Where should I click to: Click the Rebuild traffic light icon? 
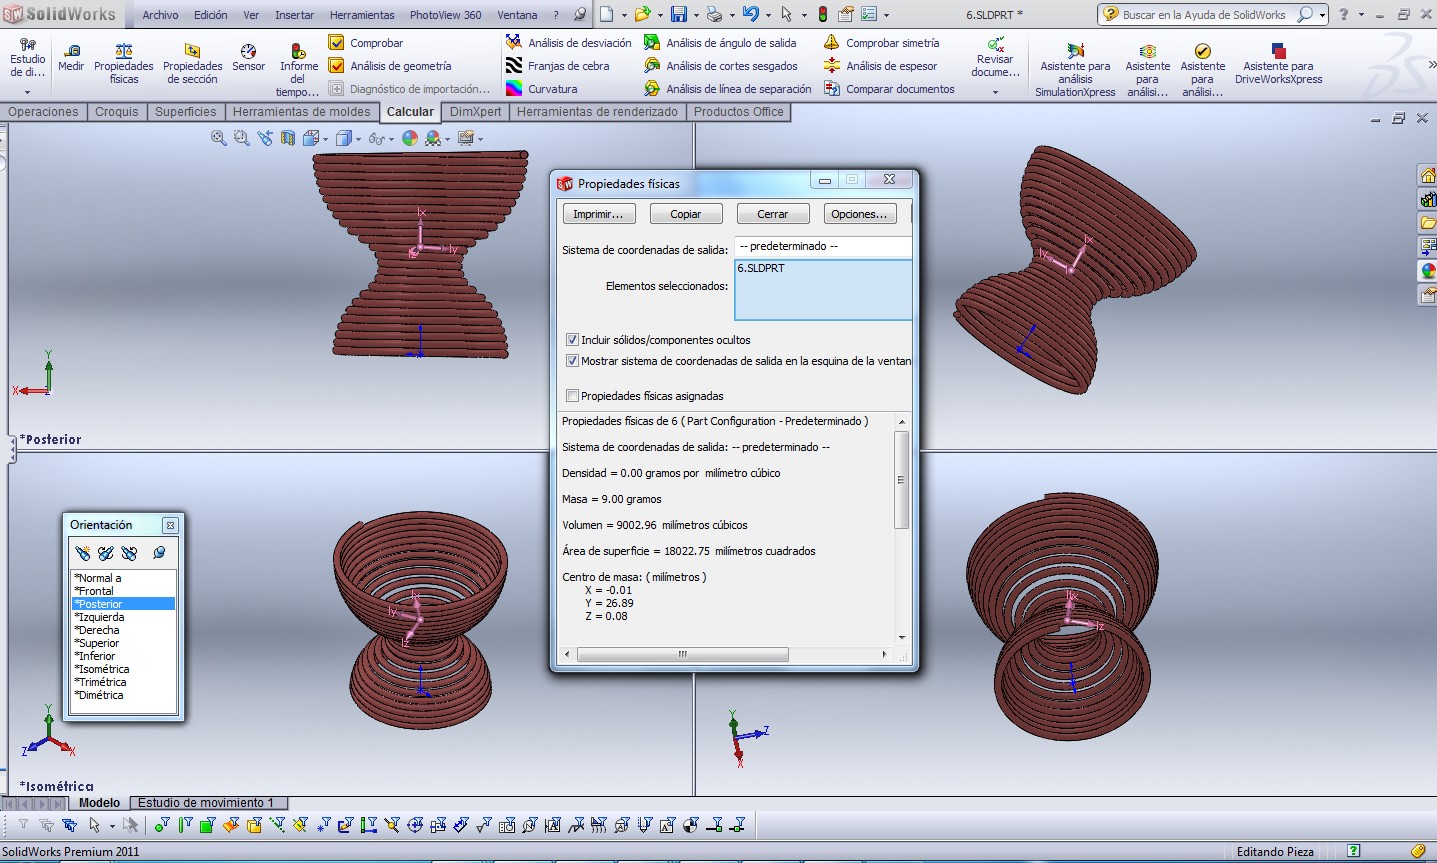click(823, 14)
